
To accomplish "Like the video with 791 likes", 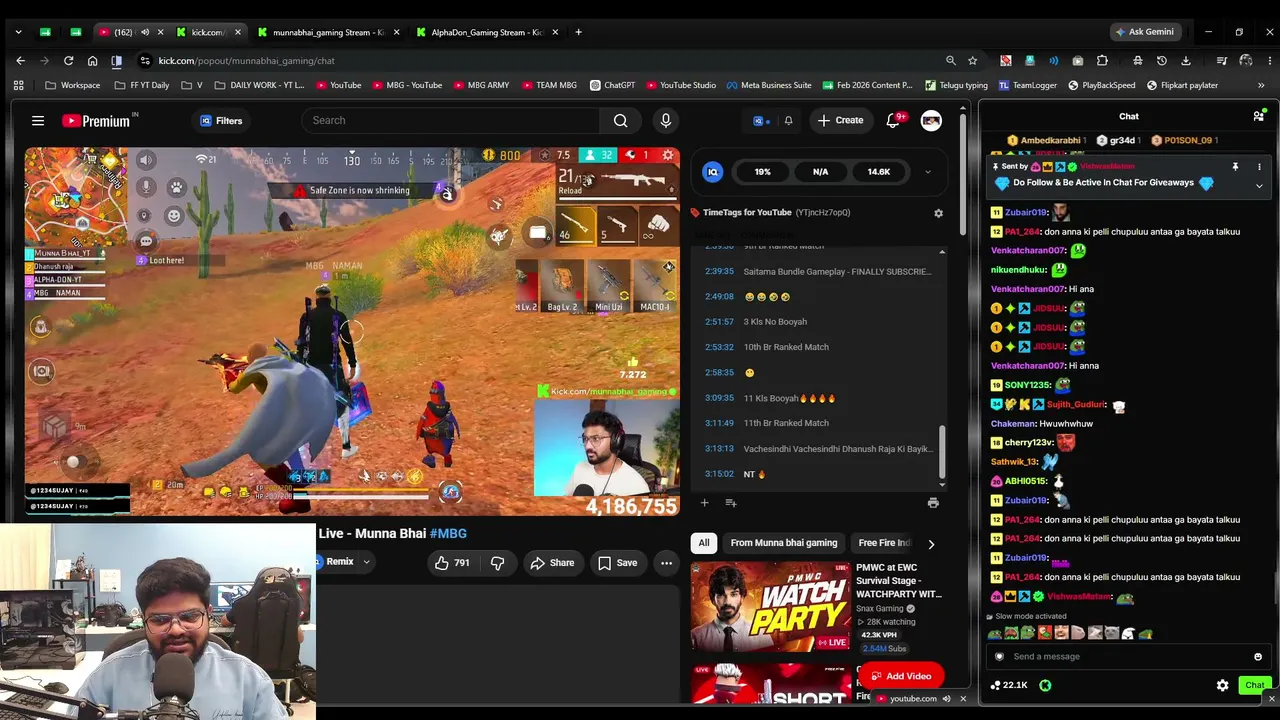I will [453, 563].
